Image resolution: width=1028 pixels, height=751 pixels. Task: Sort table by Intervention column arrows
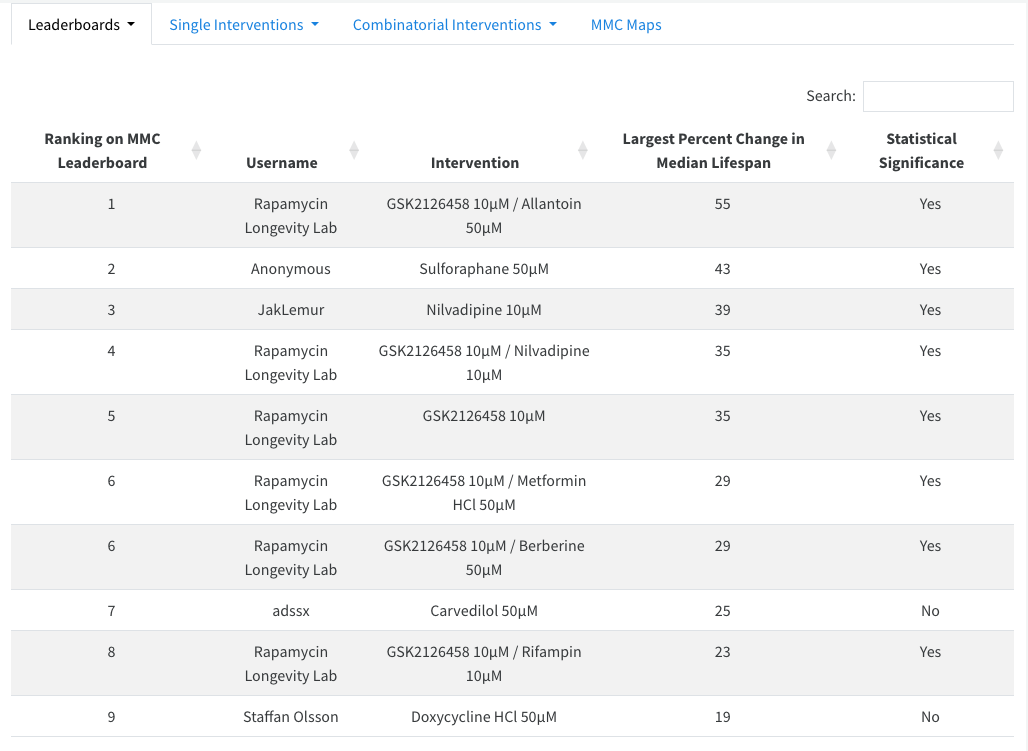pos(583,151)
